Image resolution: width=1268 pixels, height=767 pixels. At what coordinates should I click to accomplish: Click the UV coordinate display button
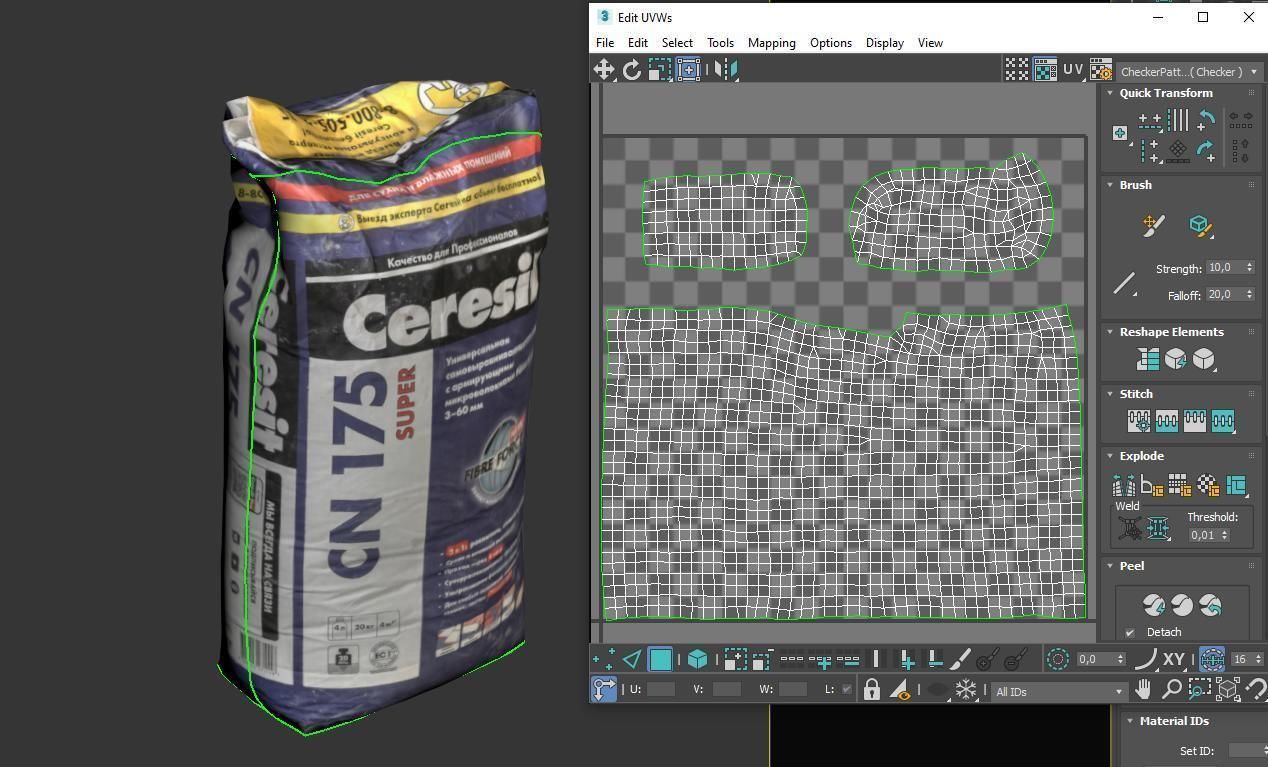click(x=1073, y=69)
